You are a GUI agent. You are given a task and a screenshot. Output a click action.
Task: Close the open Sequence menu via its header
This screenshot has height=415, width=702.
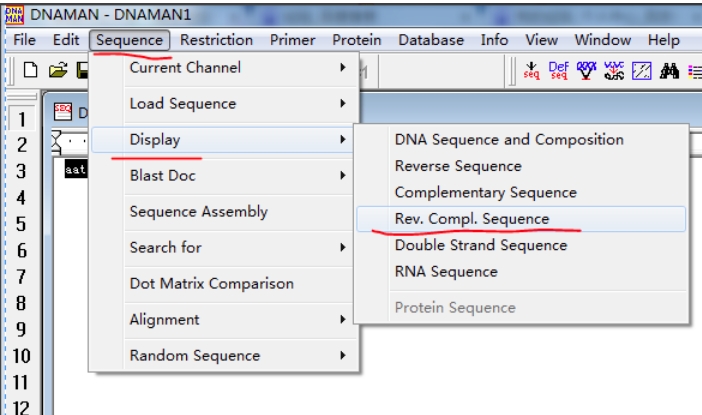click(129, 40)
